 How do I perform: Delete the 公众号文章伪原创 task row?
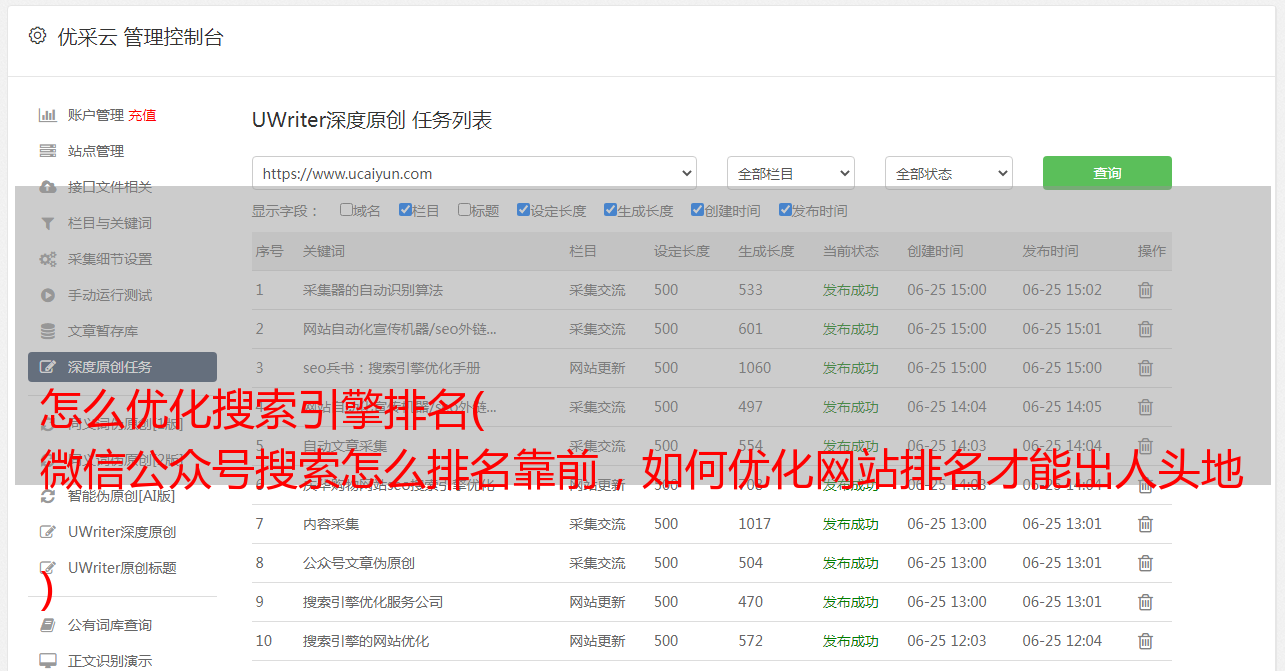[x=1146, y=563]
